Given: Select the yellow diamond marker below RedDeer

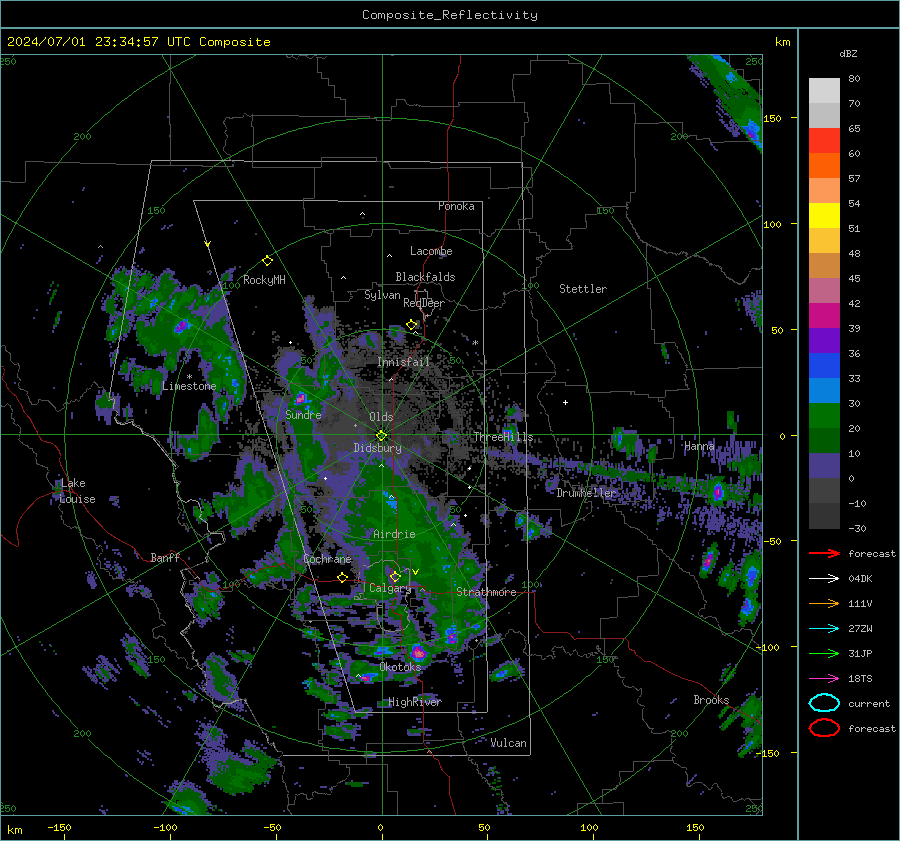Looking at the screenshot, I should click(x=411, y=325).
